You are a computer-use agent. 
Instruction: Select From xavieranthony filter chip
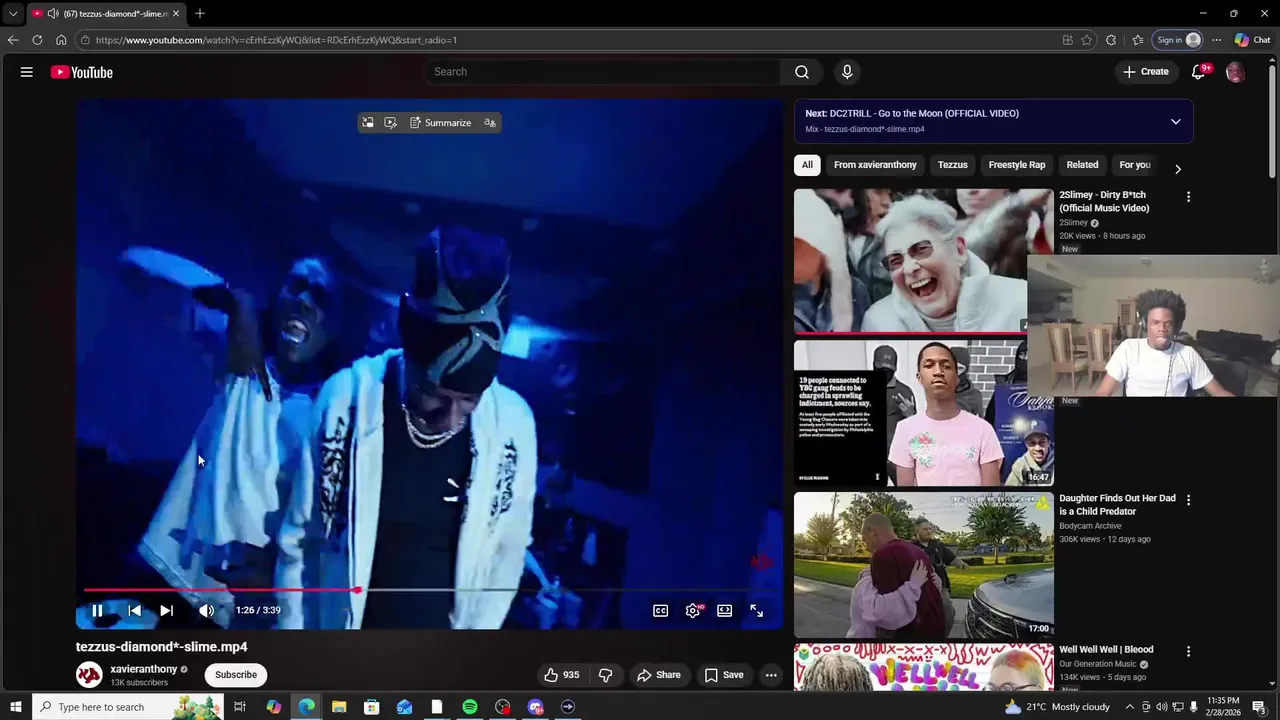point(875,165)
